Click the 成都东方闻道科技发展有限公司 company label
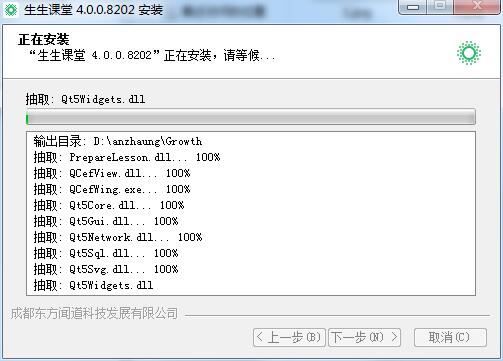The image size is (503, 361). 94,313
